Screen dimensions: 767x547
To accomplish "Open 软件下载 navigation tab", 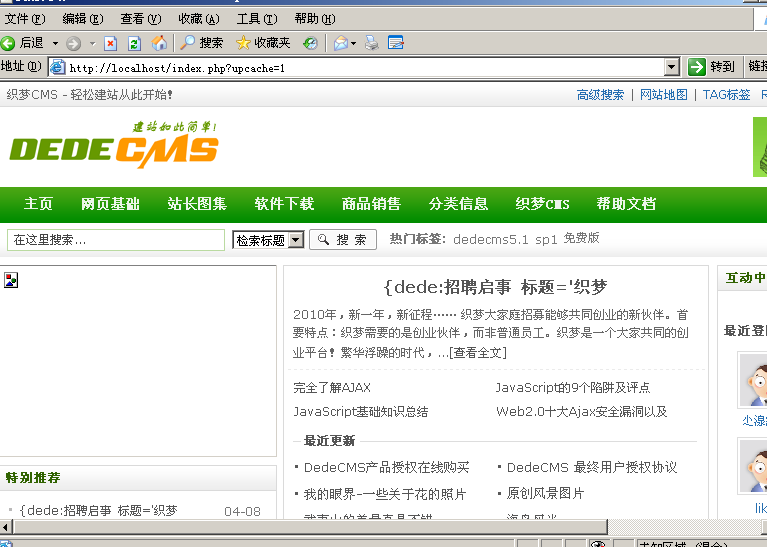I will tap(284, 204).
